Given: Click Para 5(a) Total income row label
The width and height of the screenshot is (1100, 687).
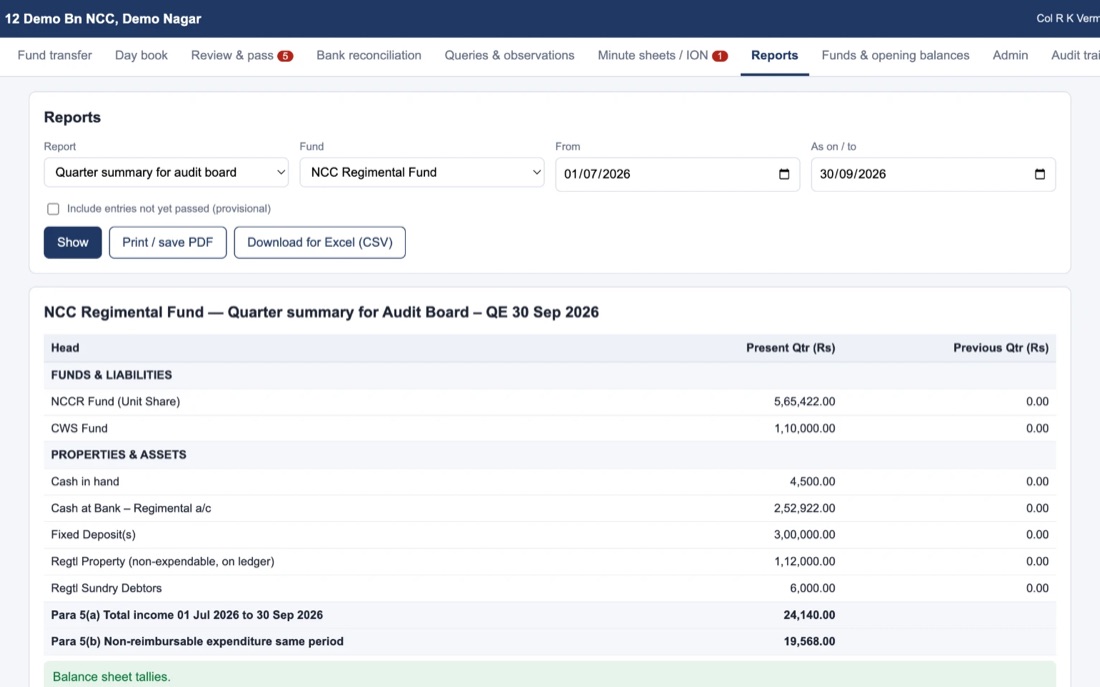Looking at the screenshot, I should click(187, 615).
